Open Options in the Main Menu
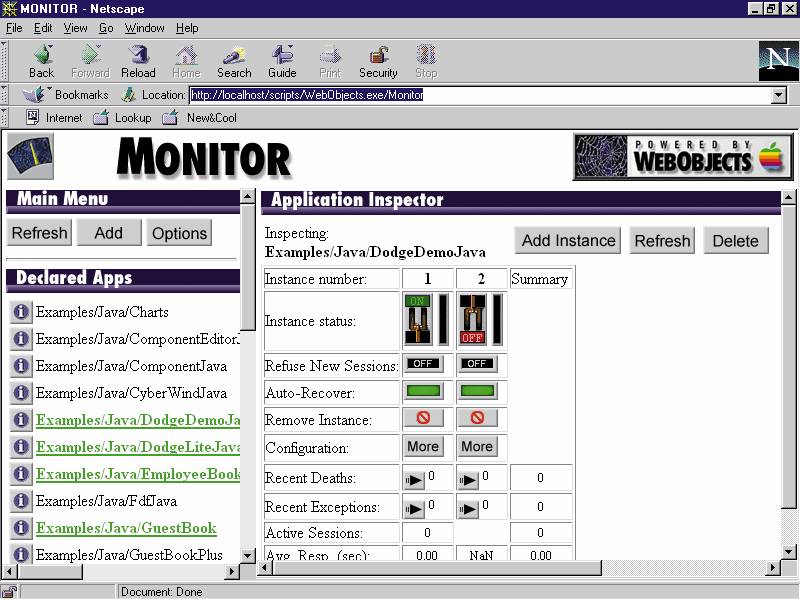 click(179, 233)
